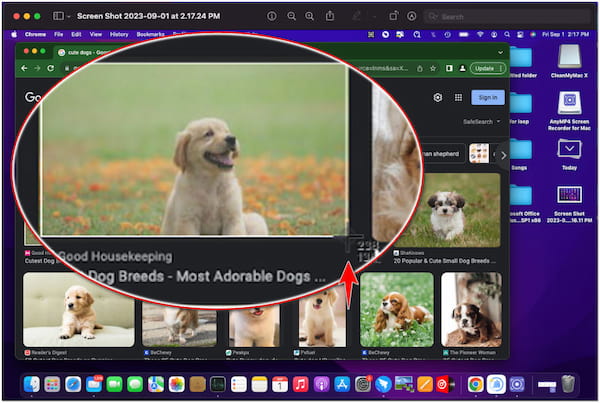Open the BeChewy spaniel puppy thumbnail
Image resolution: width=600 pixels, height=403 pixels.
[397, 310]
